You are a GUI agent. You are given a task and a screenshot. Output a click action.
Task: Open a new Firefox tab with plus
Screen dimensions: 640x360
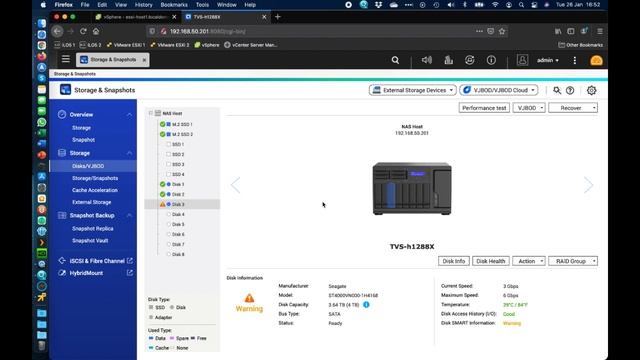278,17
